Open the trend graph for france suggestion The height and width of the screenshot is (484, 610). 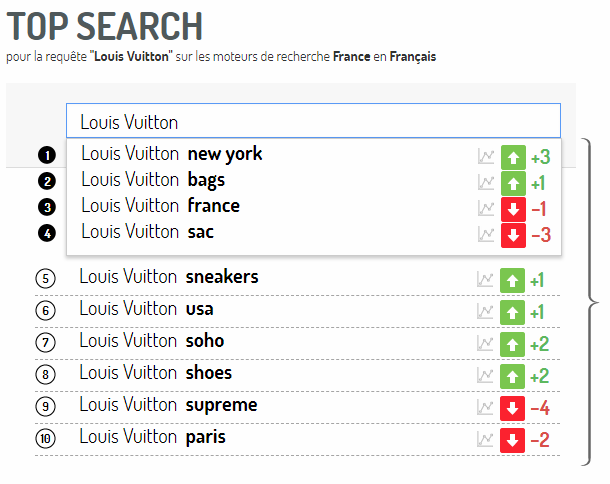click(x=486, y=209)
